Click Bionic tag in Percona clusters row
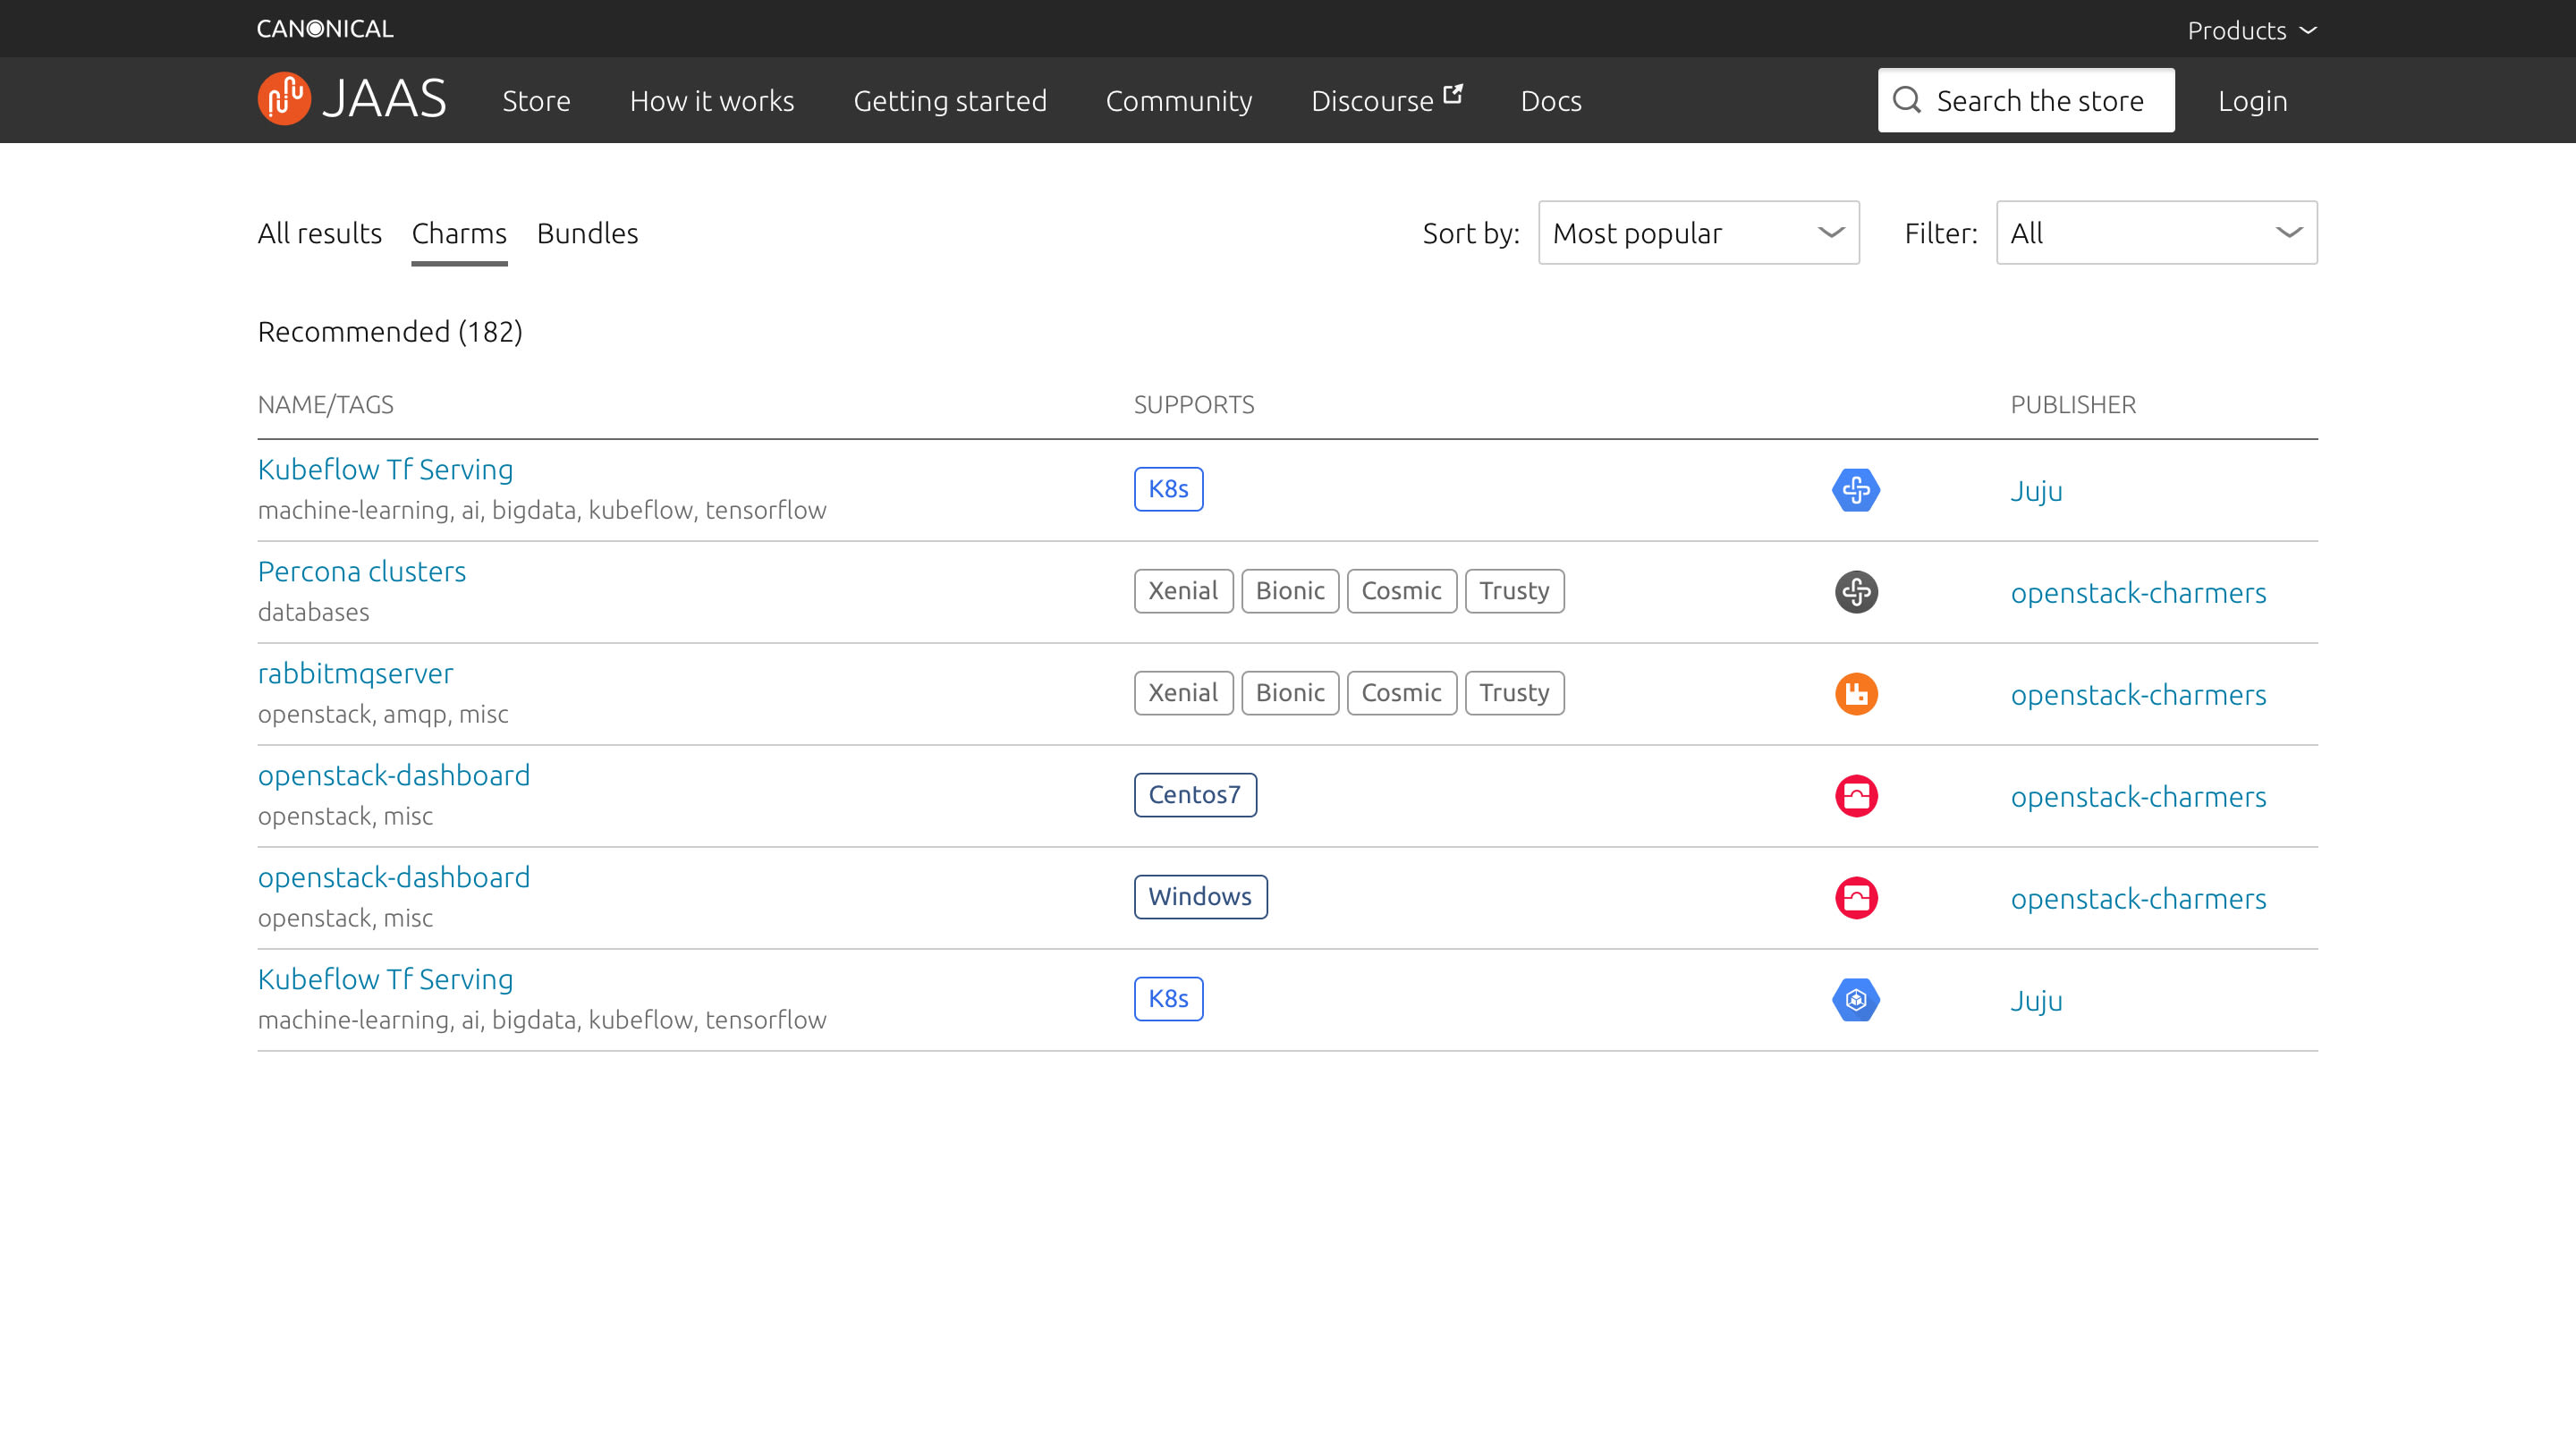 pos(1290,591)
